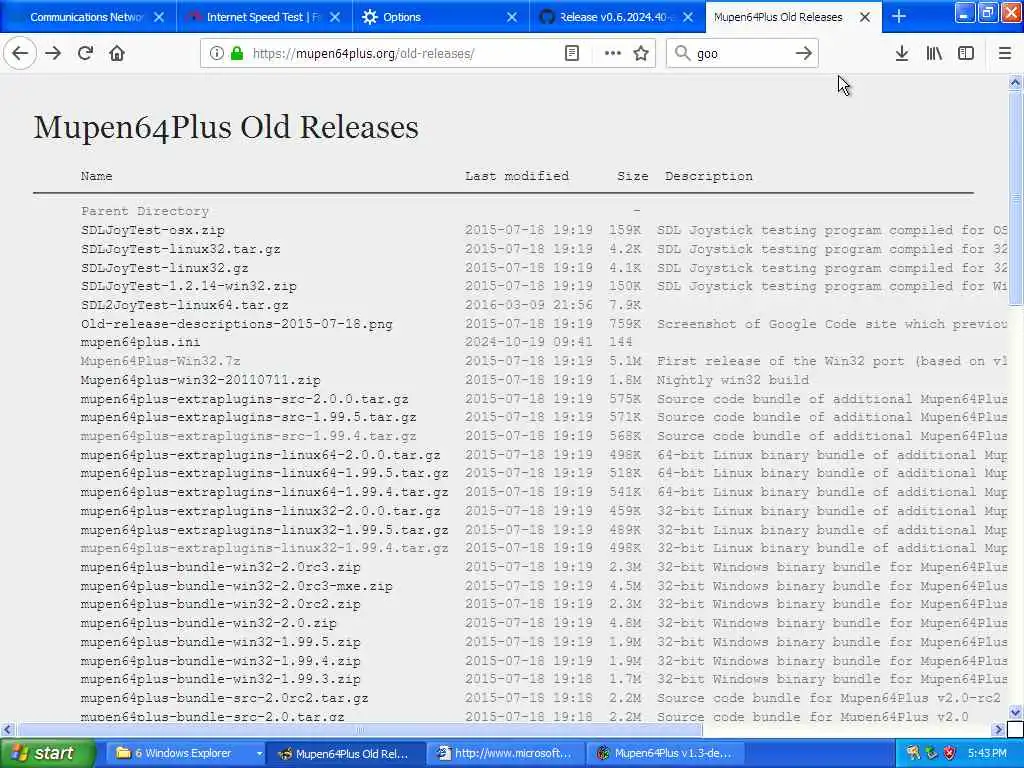Image resolution: width=1024 pixels, height=768 pixels.
Task: Open the browser home page
Action: (117, 54)
